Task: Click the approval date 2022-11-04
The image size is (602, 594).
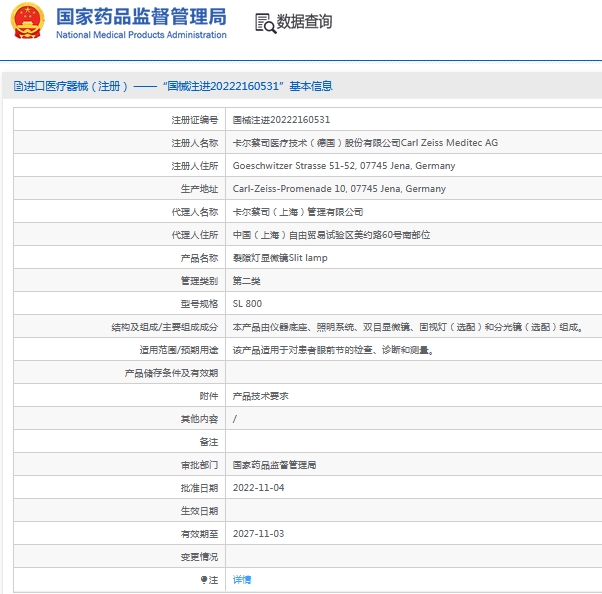Action: [x=258, y=488]
